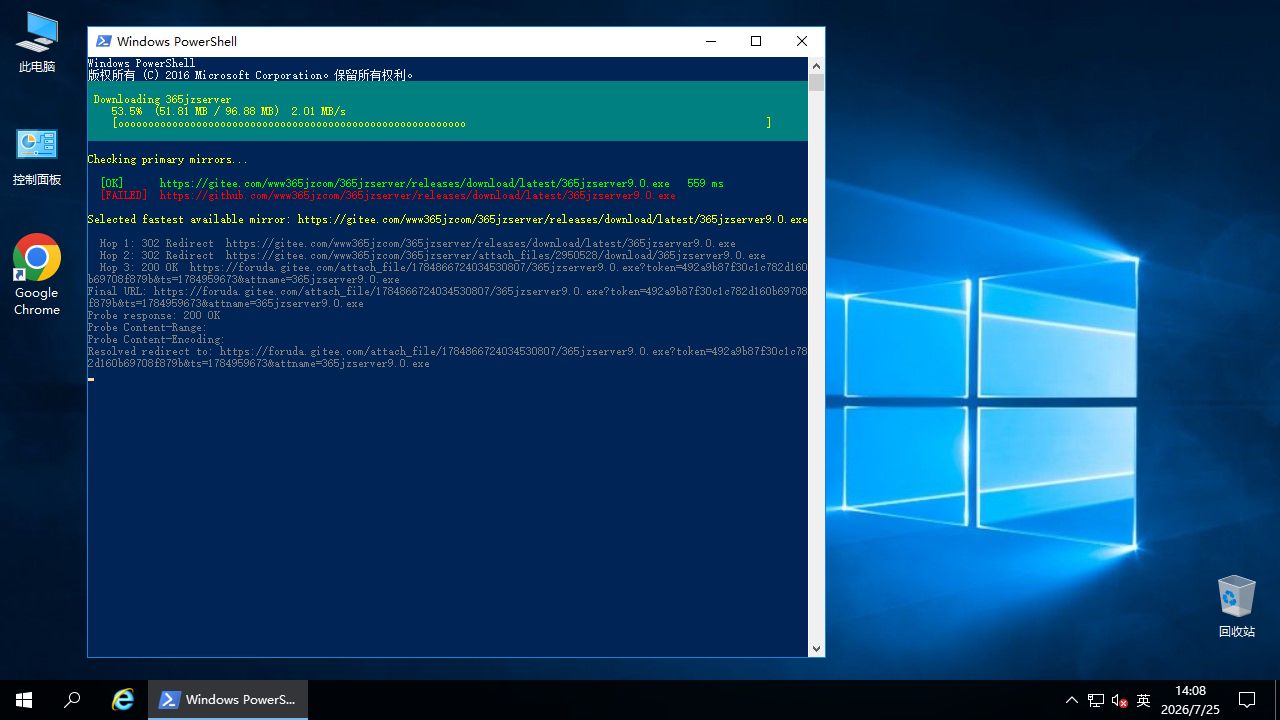Click the "Probe Content-Encoding:" line
The height and width of the screenshot is (720, 1280).
pyautogui.click(x=156, y=339)
